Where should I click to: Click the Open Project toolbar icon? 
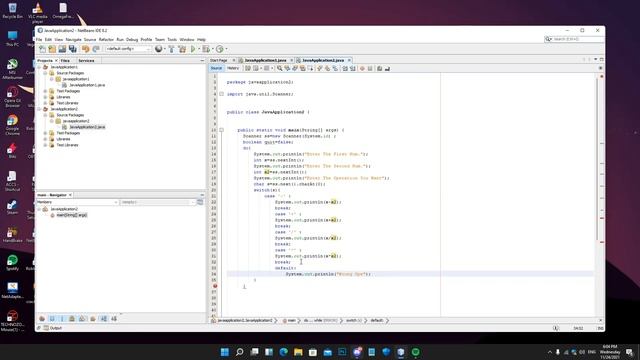click(62, 49)
